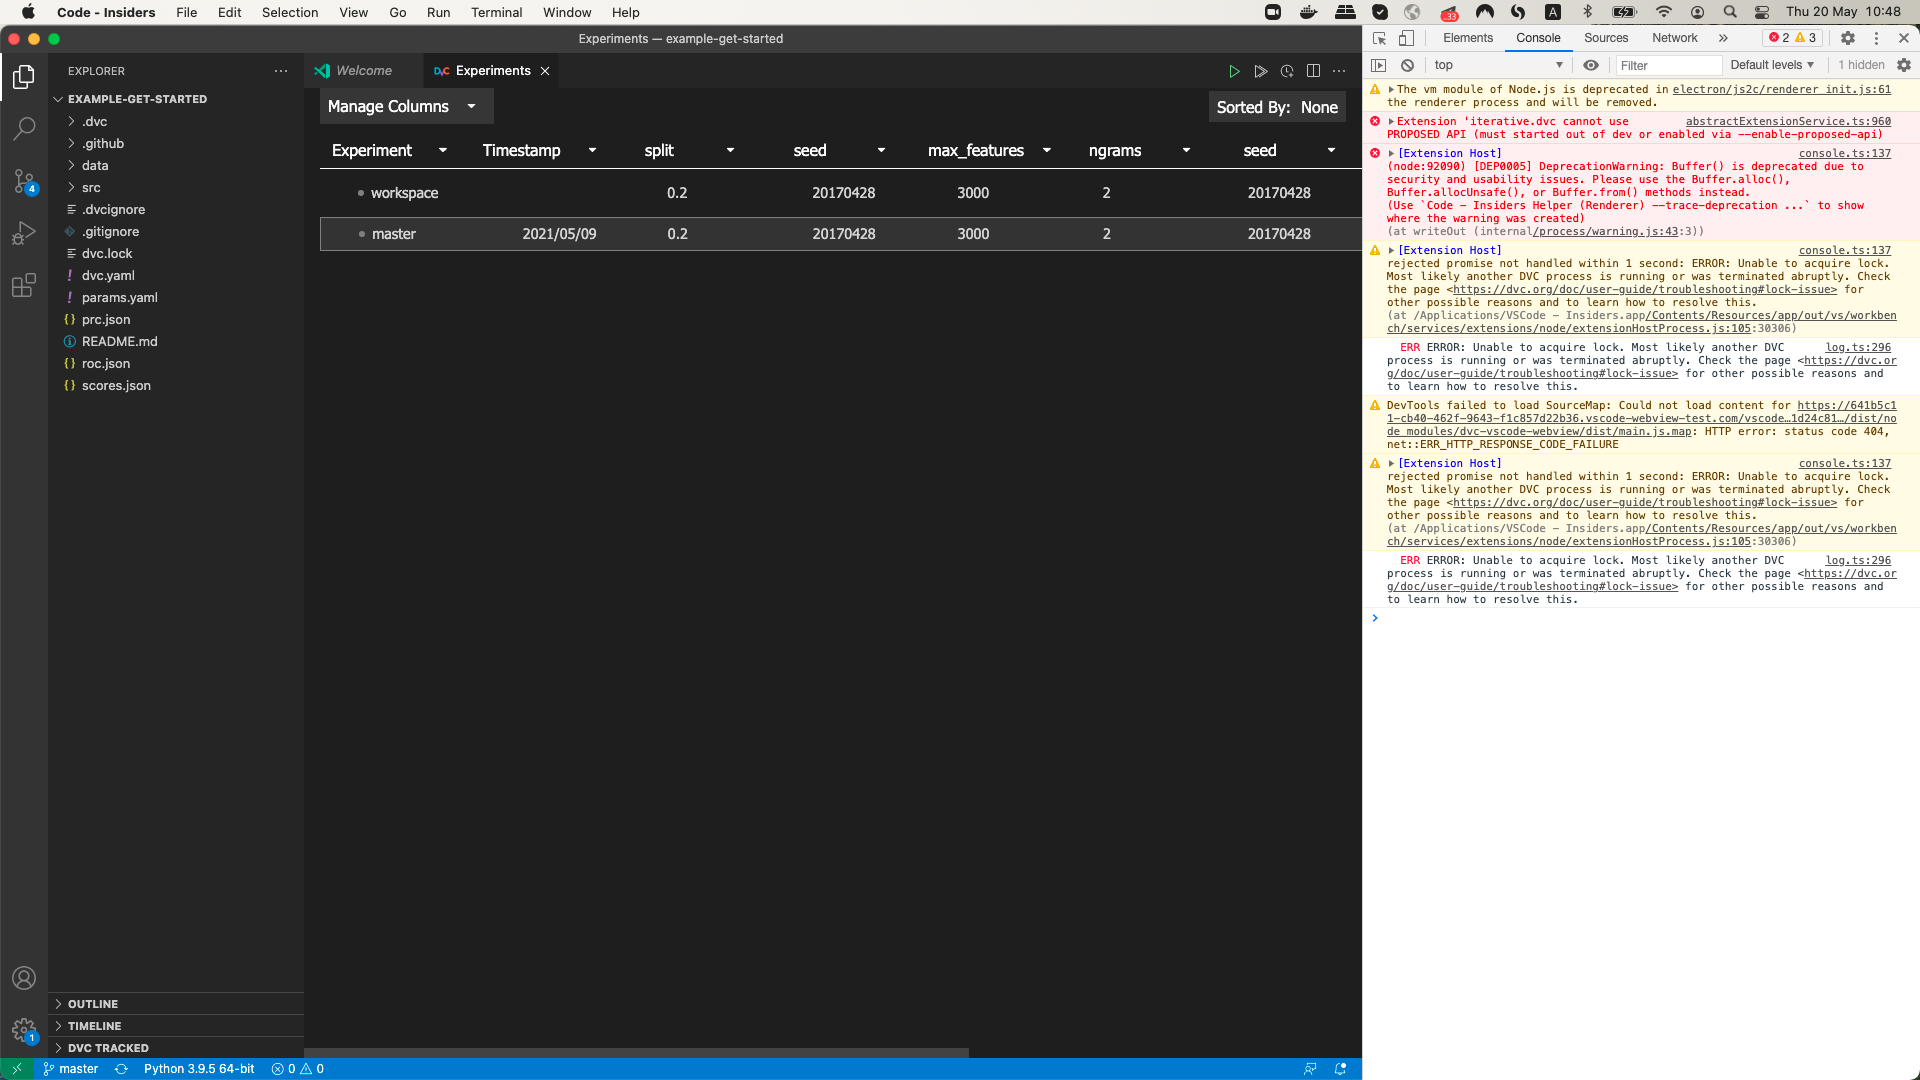Switch to the Welcome tab
1920x1080 pixels.
pos(363,71)
